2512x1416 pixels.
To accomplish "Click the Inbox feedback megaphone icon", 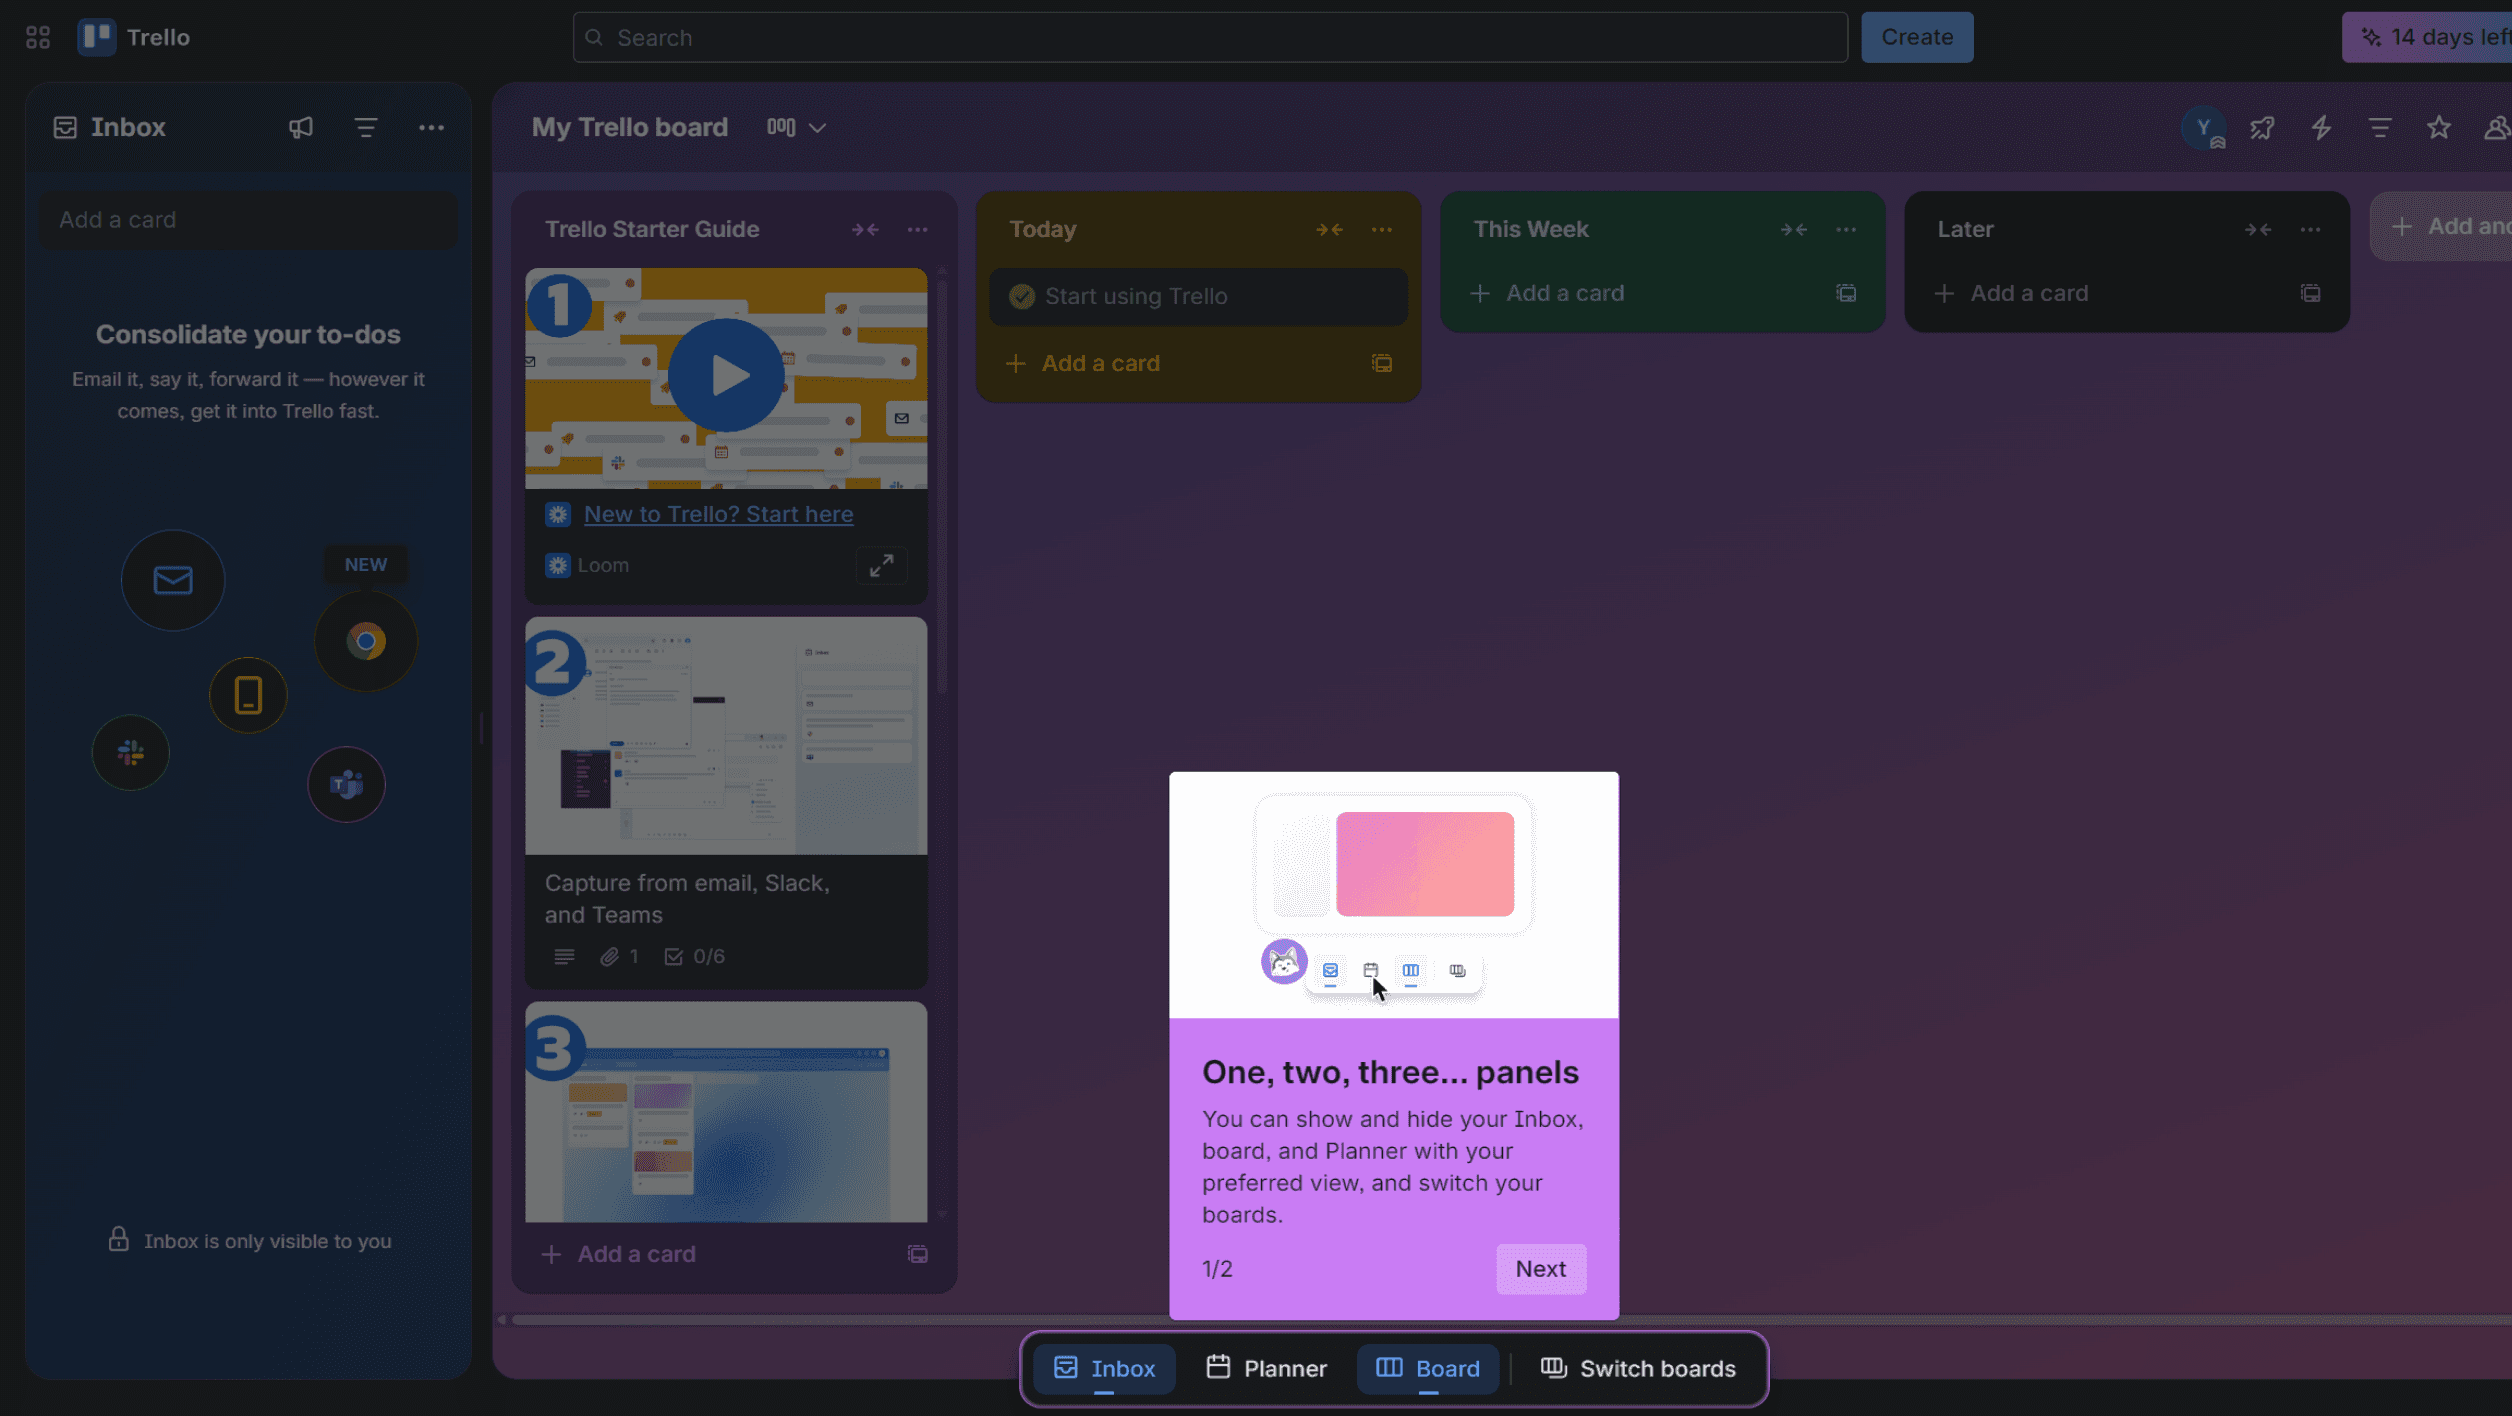I will point(301,128).
